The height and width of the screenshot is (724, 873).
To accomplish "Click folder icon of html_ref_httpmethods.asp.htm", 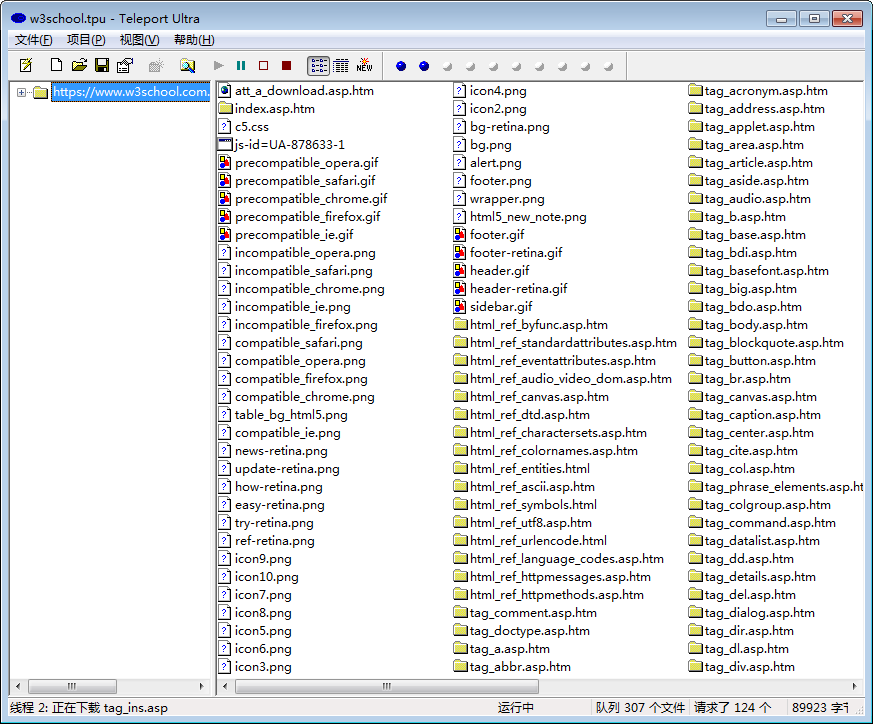I will point(460,594).
